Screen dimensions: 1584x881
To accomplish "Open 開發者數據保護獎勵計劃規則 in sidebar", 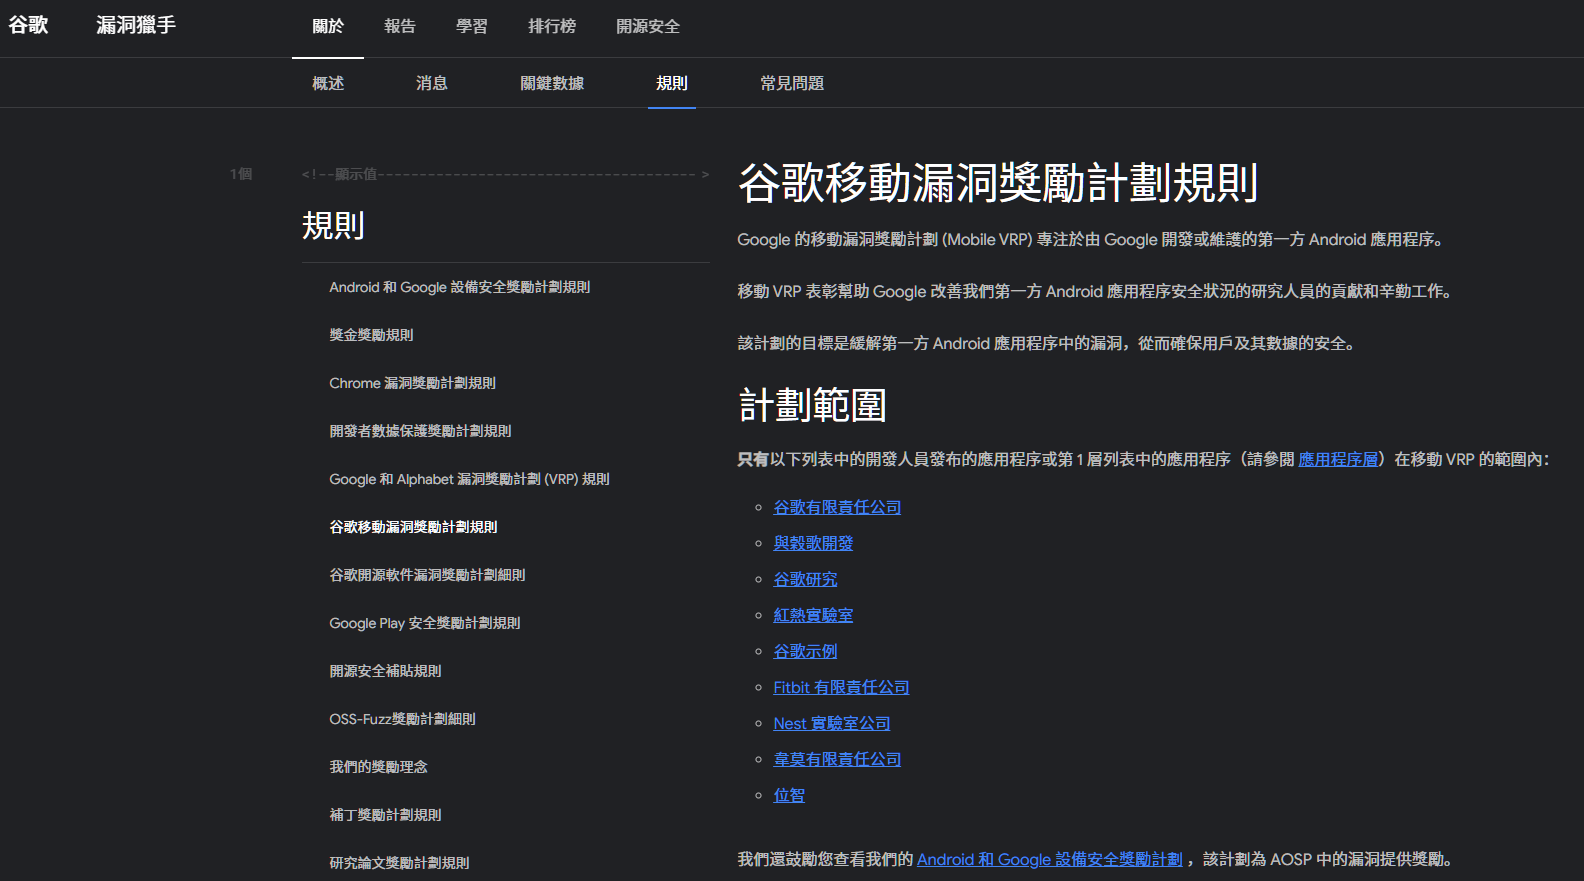I will (x=420, y=431).
